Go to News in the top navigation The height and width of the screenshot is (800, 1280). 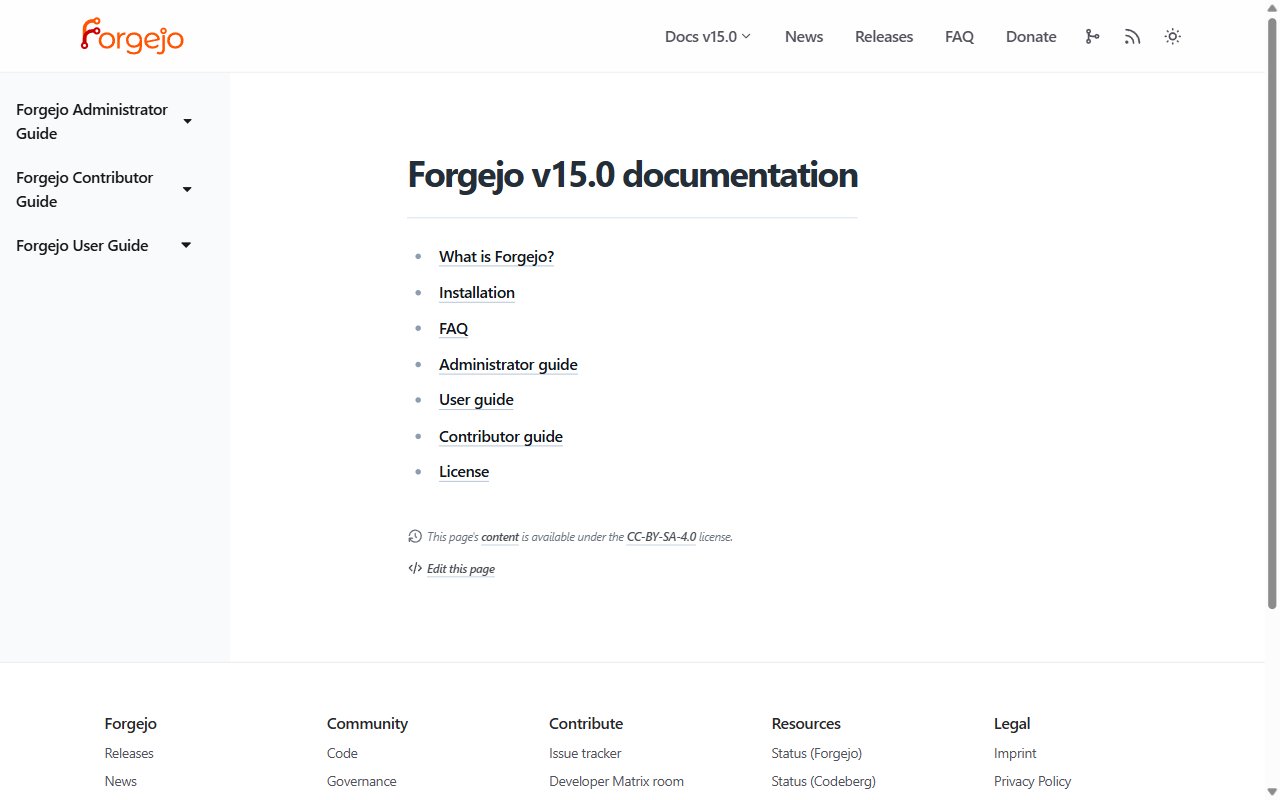click(804, 37)
